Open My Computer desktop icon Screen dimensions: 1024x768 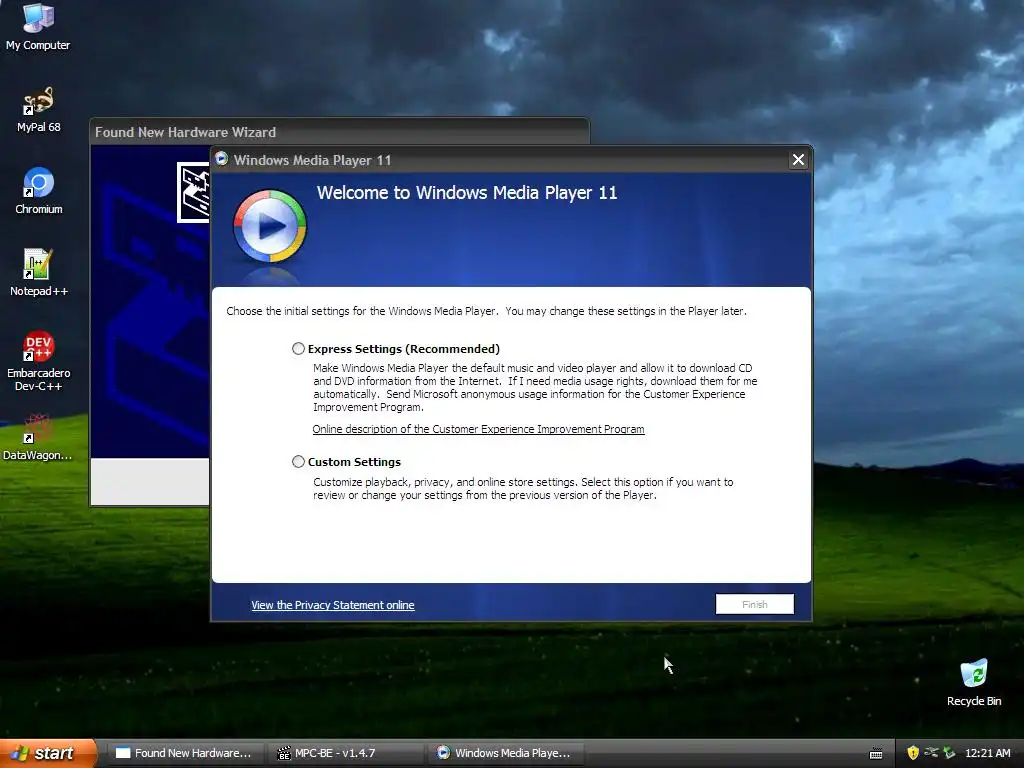[38, 26]
